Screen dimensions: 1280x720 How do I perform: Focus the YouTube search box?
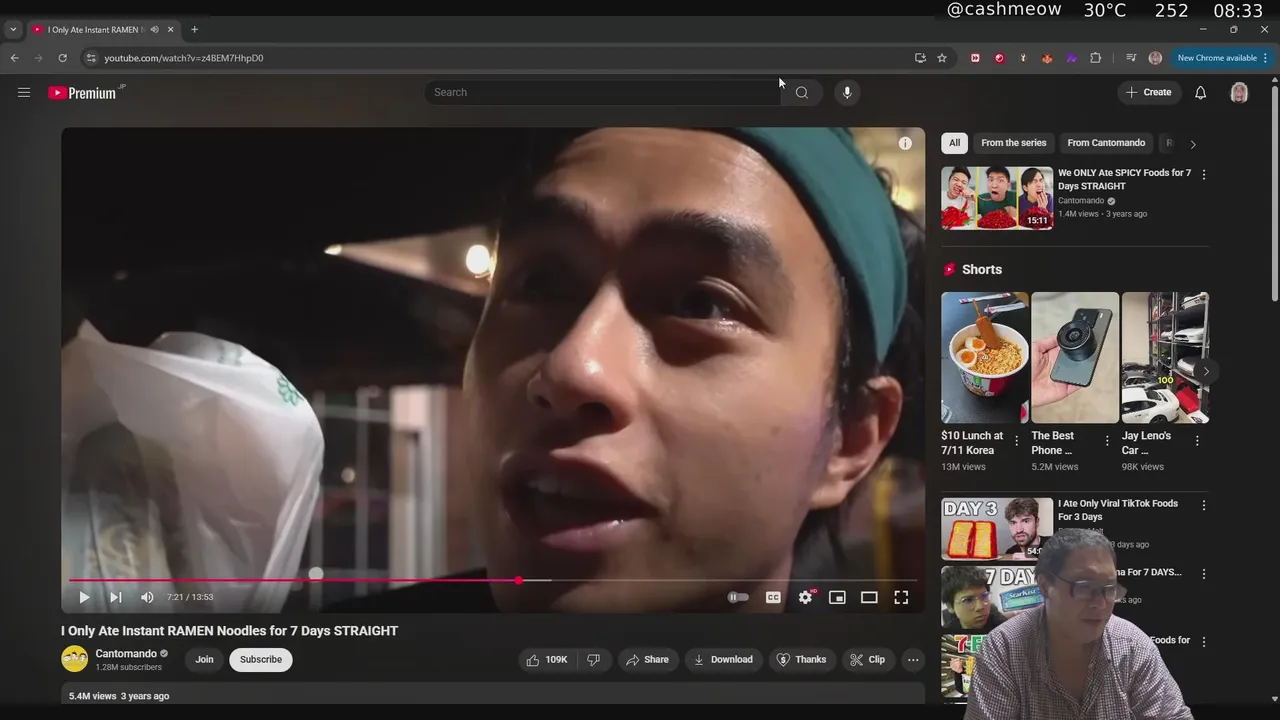click(x=602, y=92)
